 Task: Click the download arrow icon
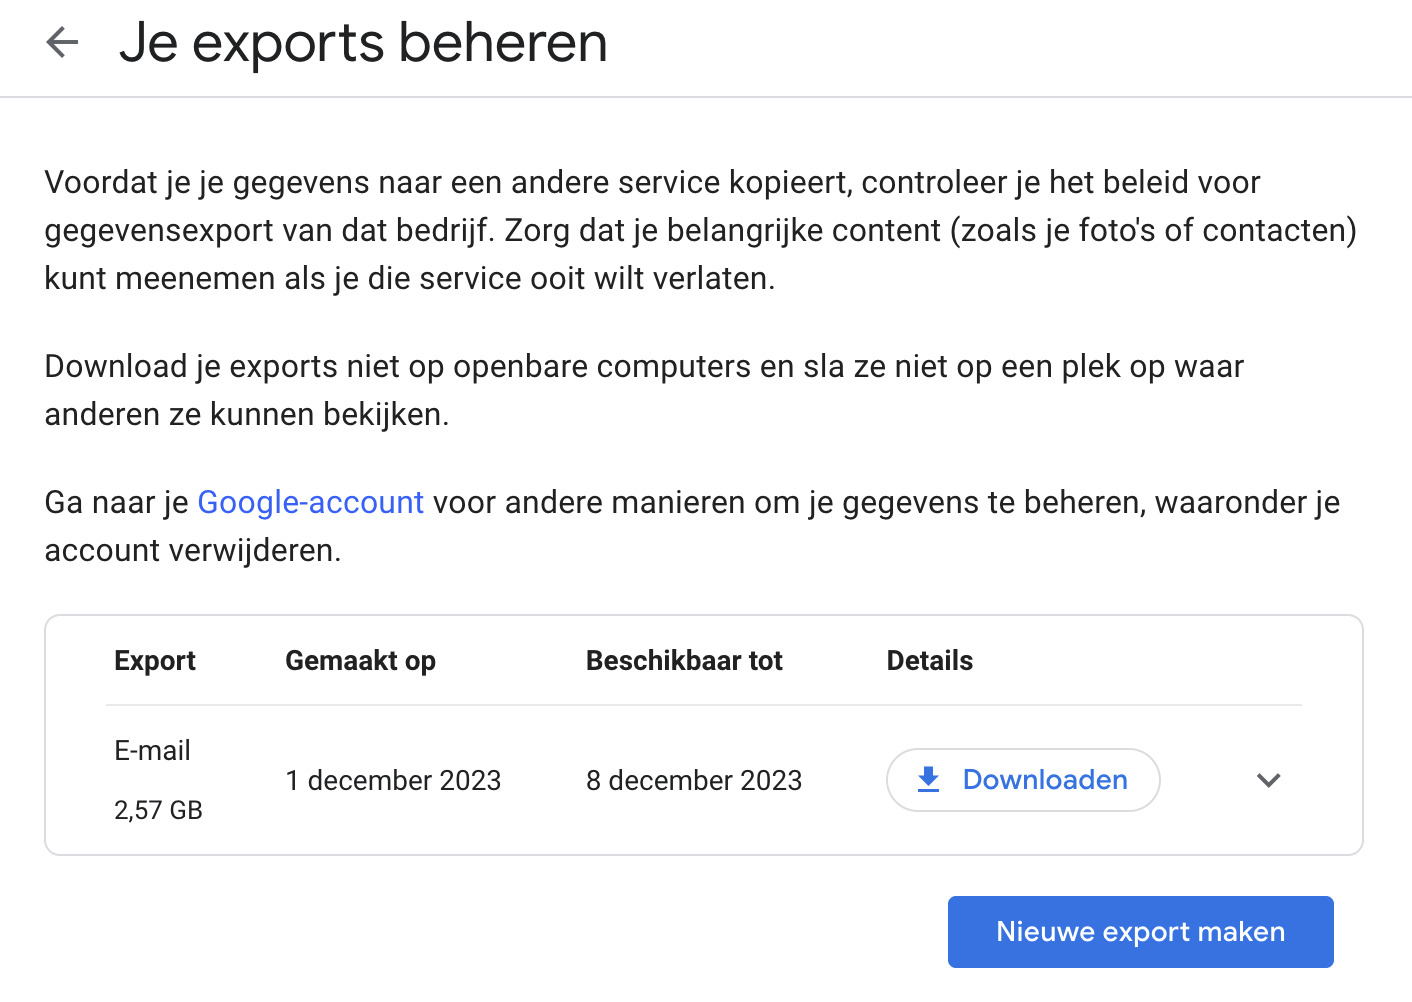(929, 780)
